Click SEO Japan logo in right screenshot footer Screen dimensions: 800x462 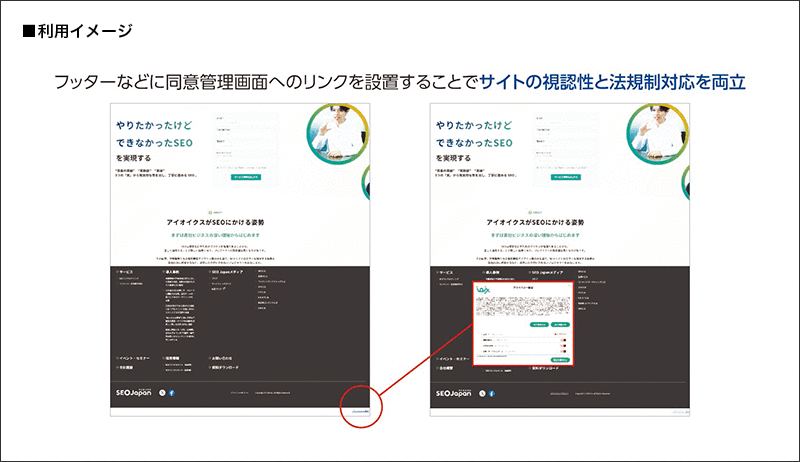(454, 393)
